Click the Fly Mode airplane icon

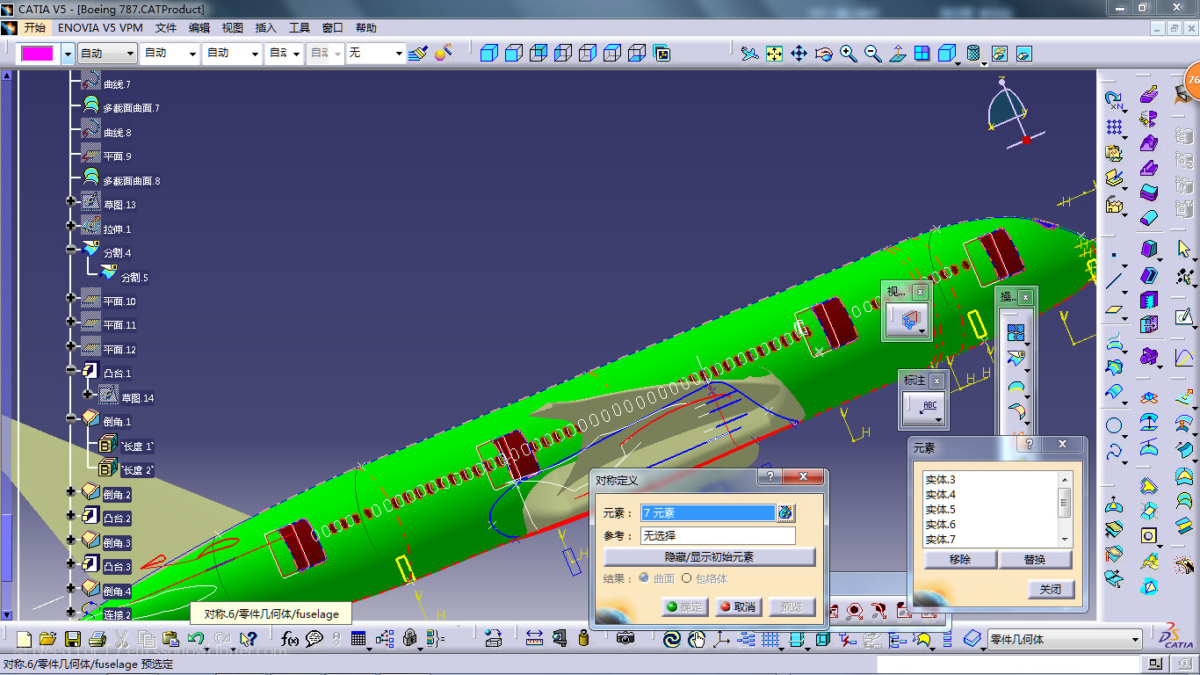click(749, 53)
